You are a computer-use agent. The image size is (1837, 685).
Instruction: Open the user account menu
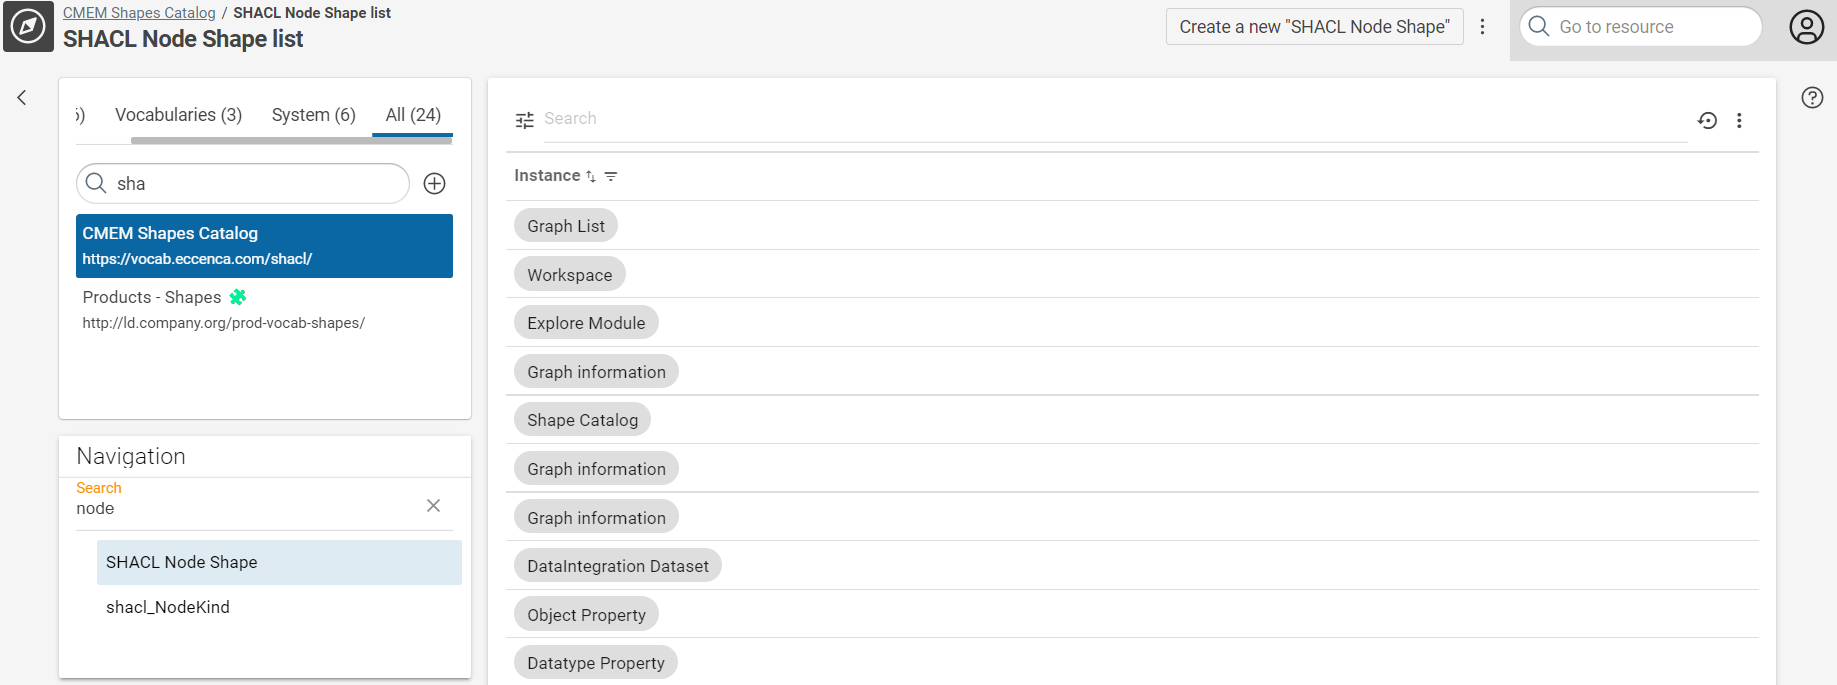[1806, 27]
